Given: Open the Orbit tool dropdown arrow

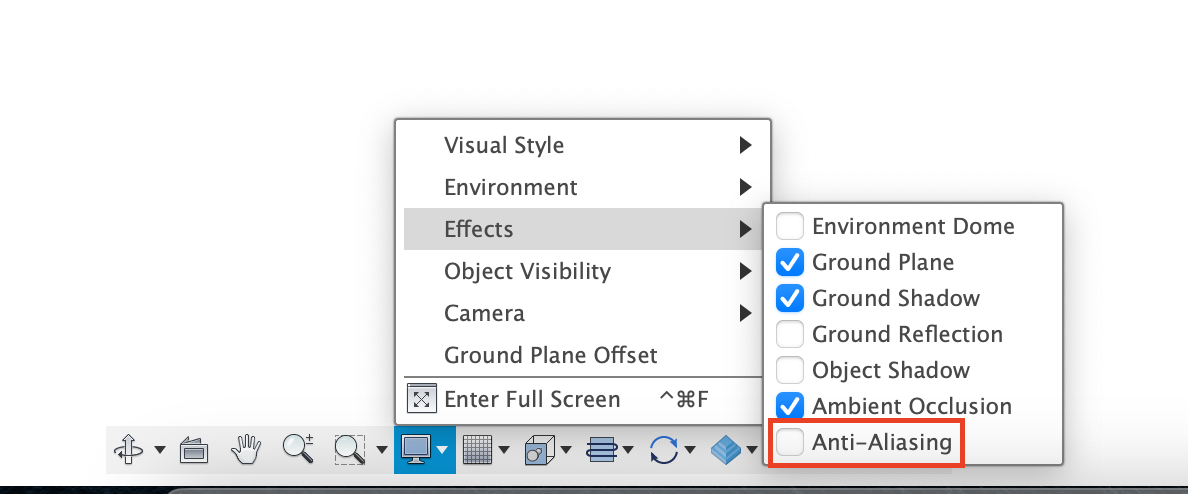Looking at the screenshot, I should (x=160, y=450).
